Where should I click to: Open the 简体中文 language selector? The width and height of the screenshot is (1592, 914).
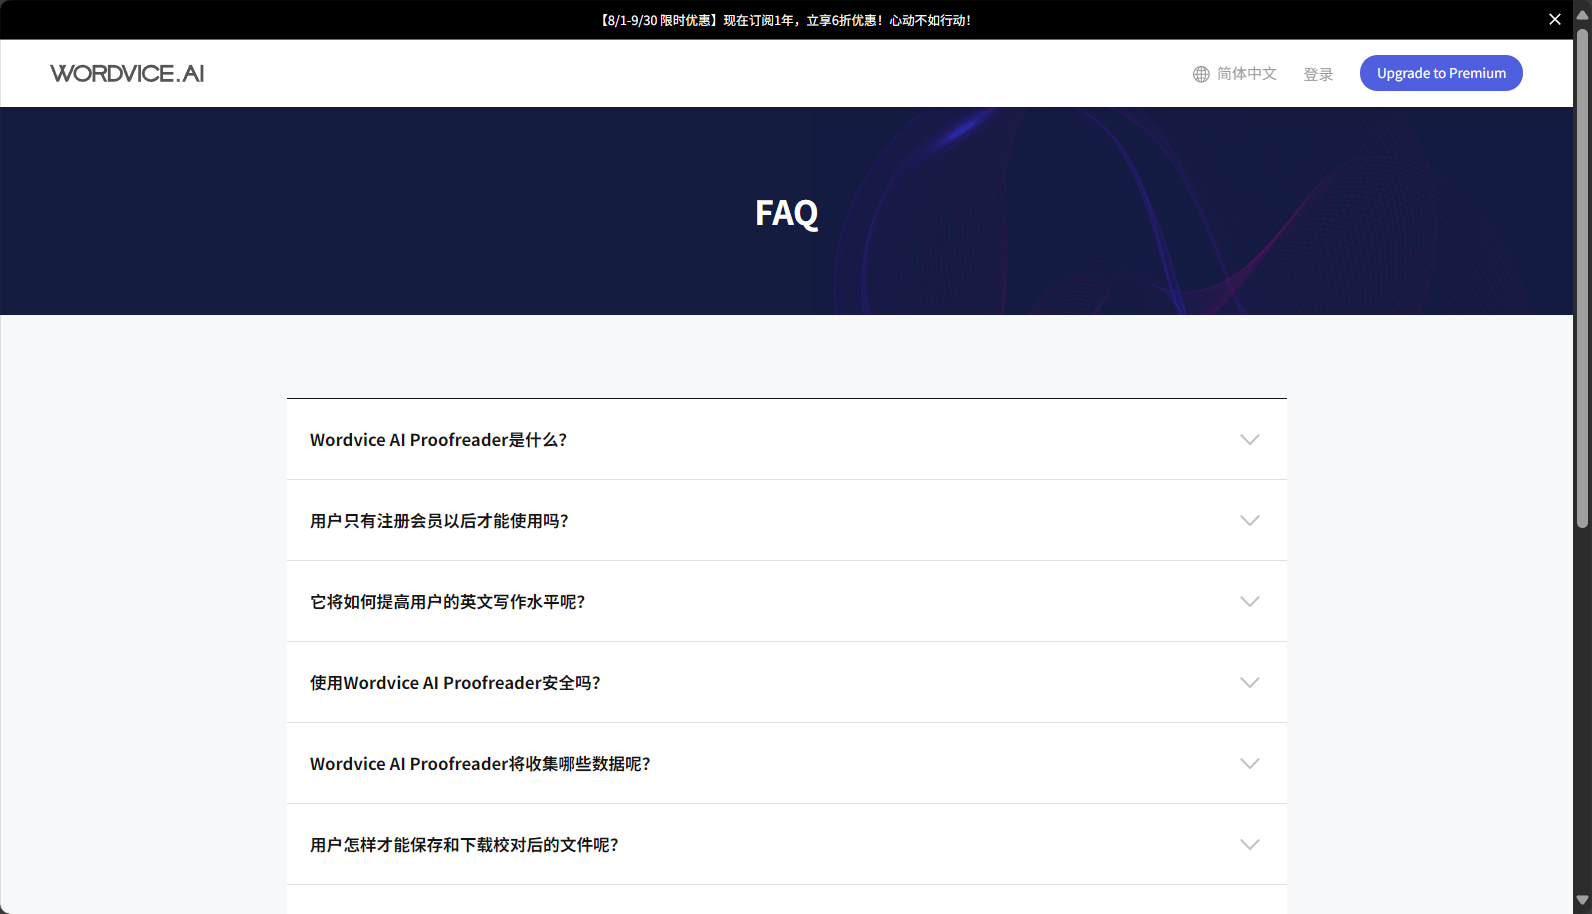[1235, 74]
